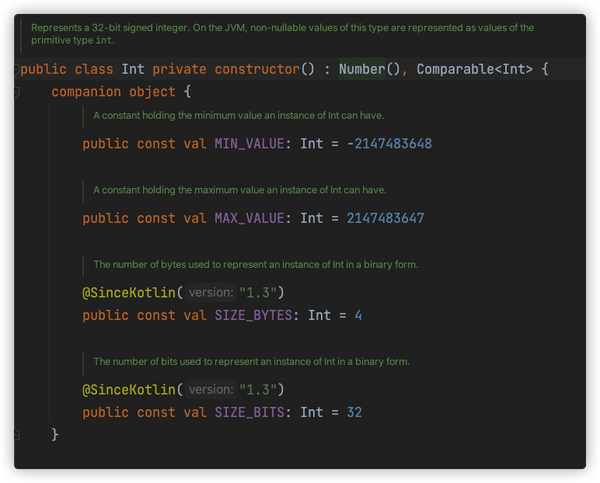Click the class doc comment about 32-bit integer
Screen dimensions: 600x483
[282, 34]
